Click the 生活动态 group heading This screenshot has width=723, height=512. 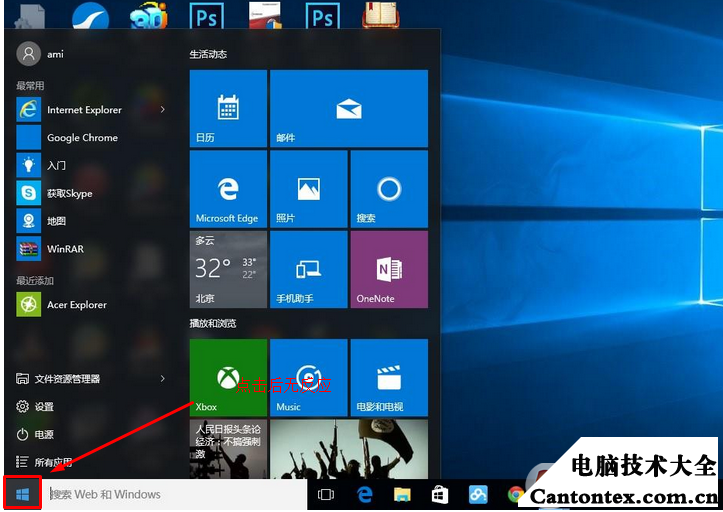(208, 54)
